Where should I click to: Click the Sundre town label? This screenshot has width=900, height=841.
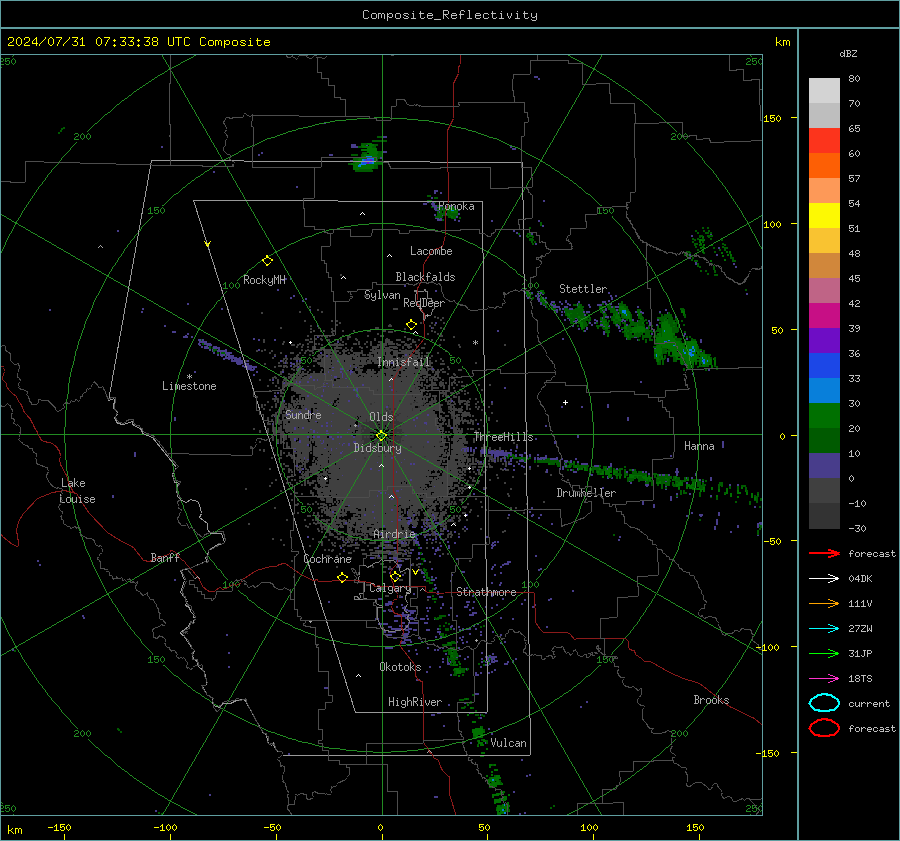pyautogui.click(x=303, y=414)
